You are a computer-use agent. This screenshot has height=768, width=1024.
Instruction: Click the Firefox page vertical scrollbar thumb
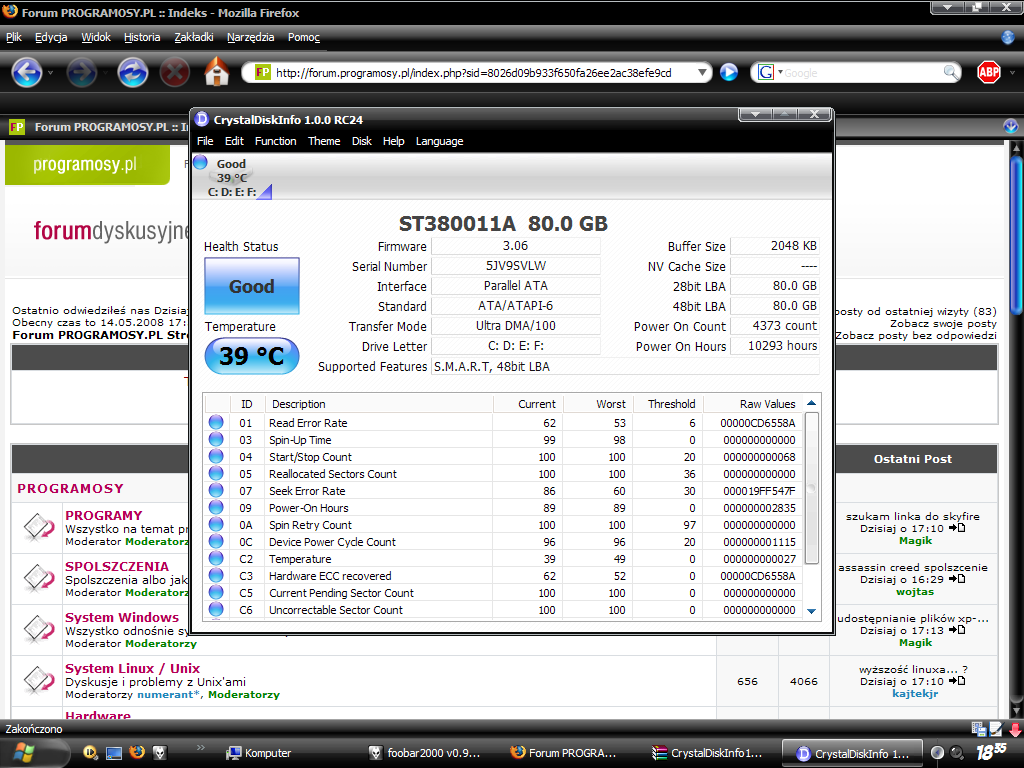(1016, 238)
